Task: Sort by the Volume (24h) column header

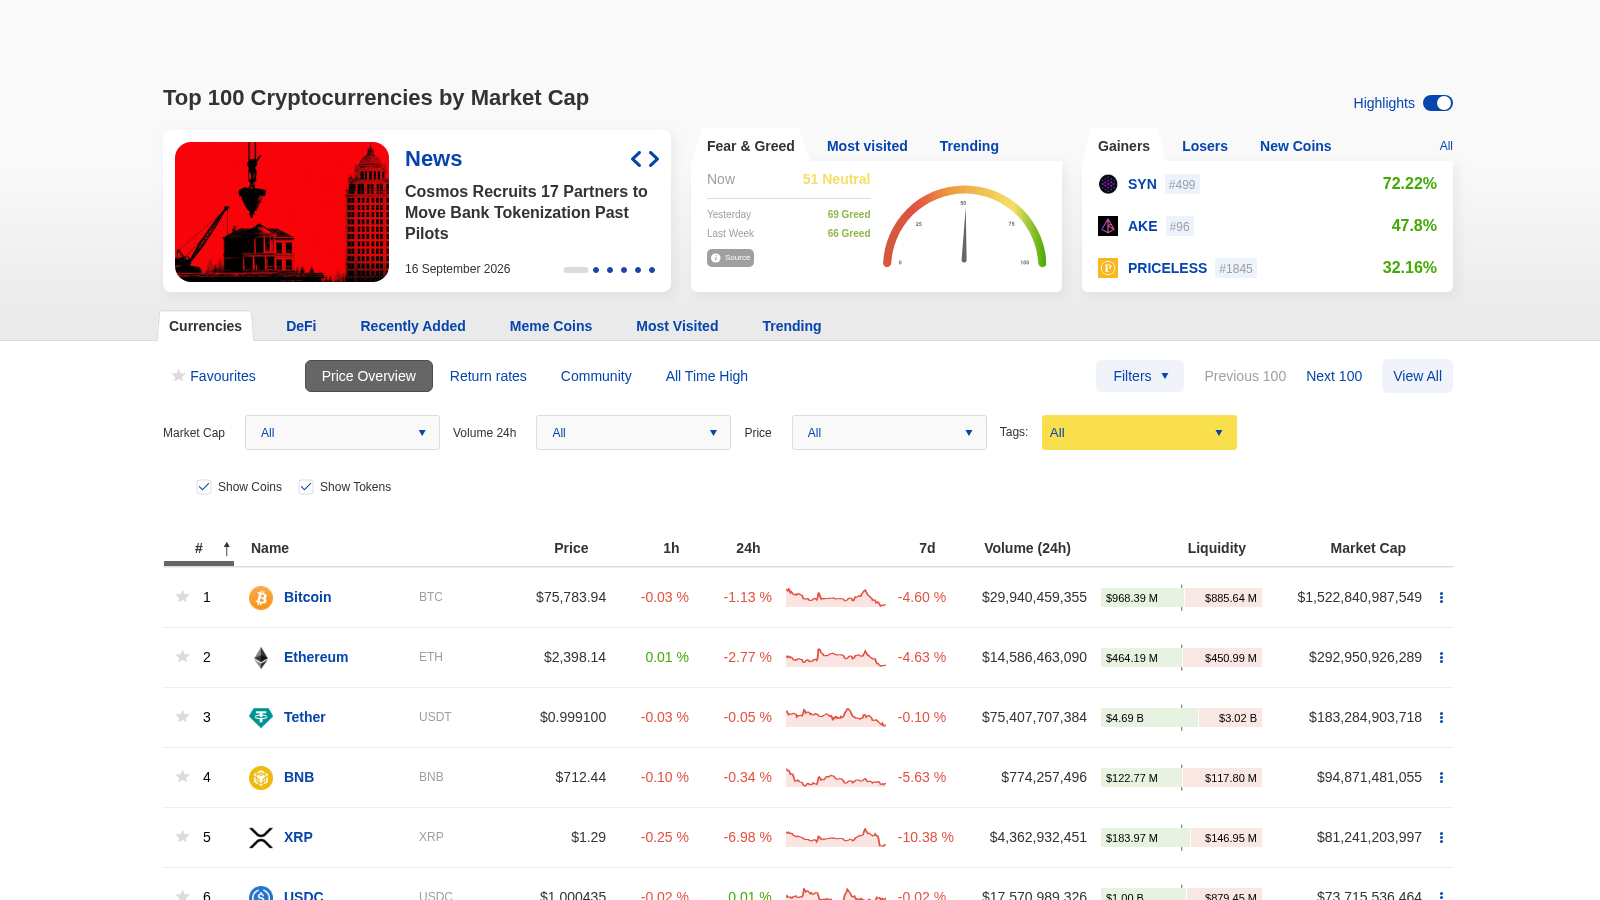Action: click(x=1027, y=548)
